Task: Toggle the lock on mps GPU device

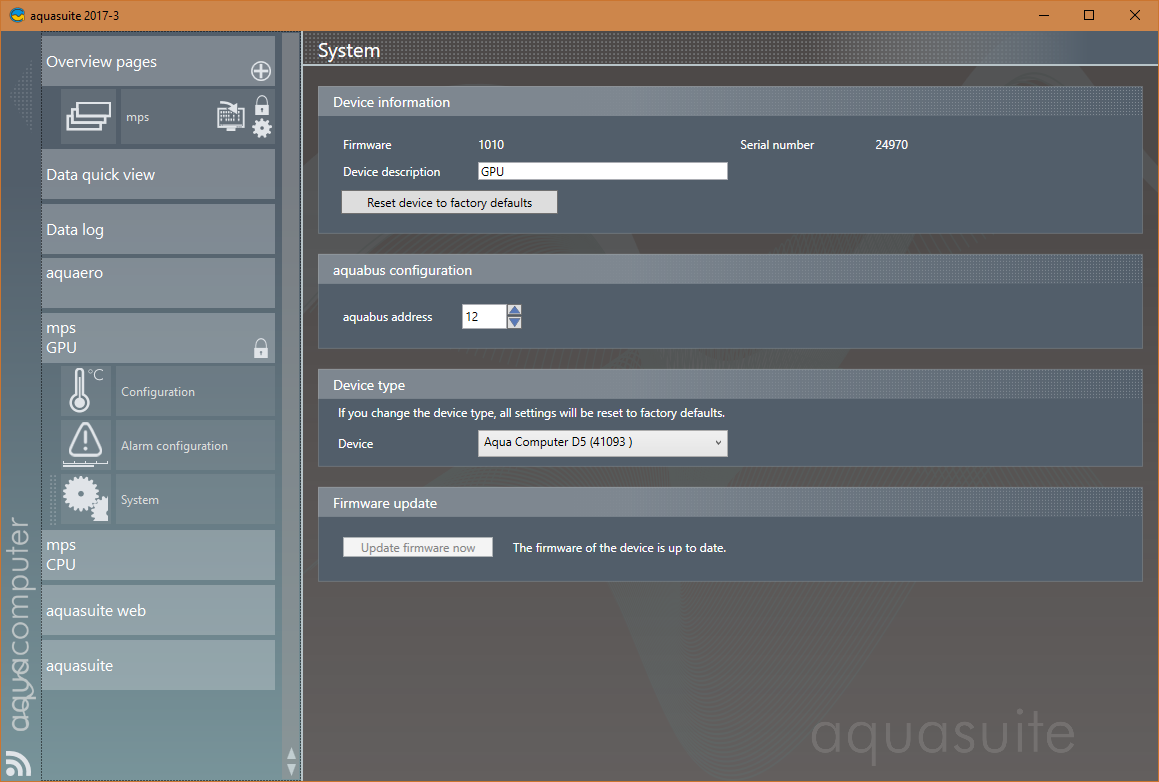Action: (x=260, y=348)
